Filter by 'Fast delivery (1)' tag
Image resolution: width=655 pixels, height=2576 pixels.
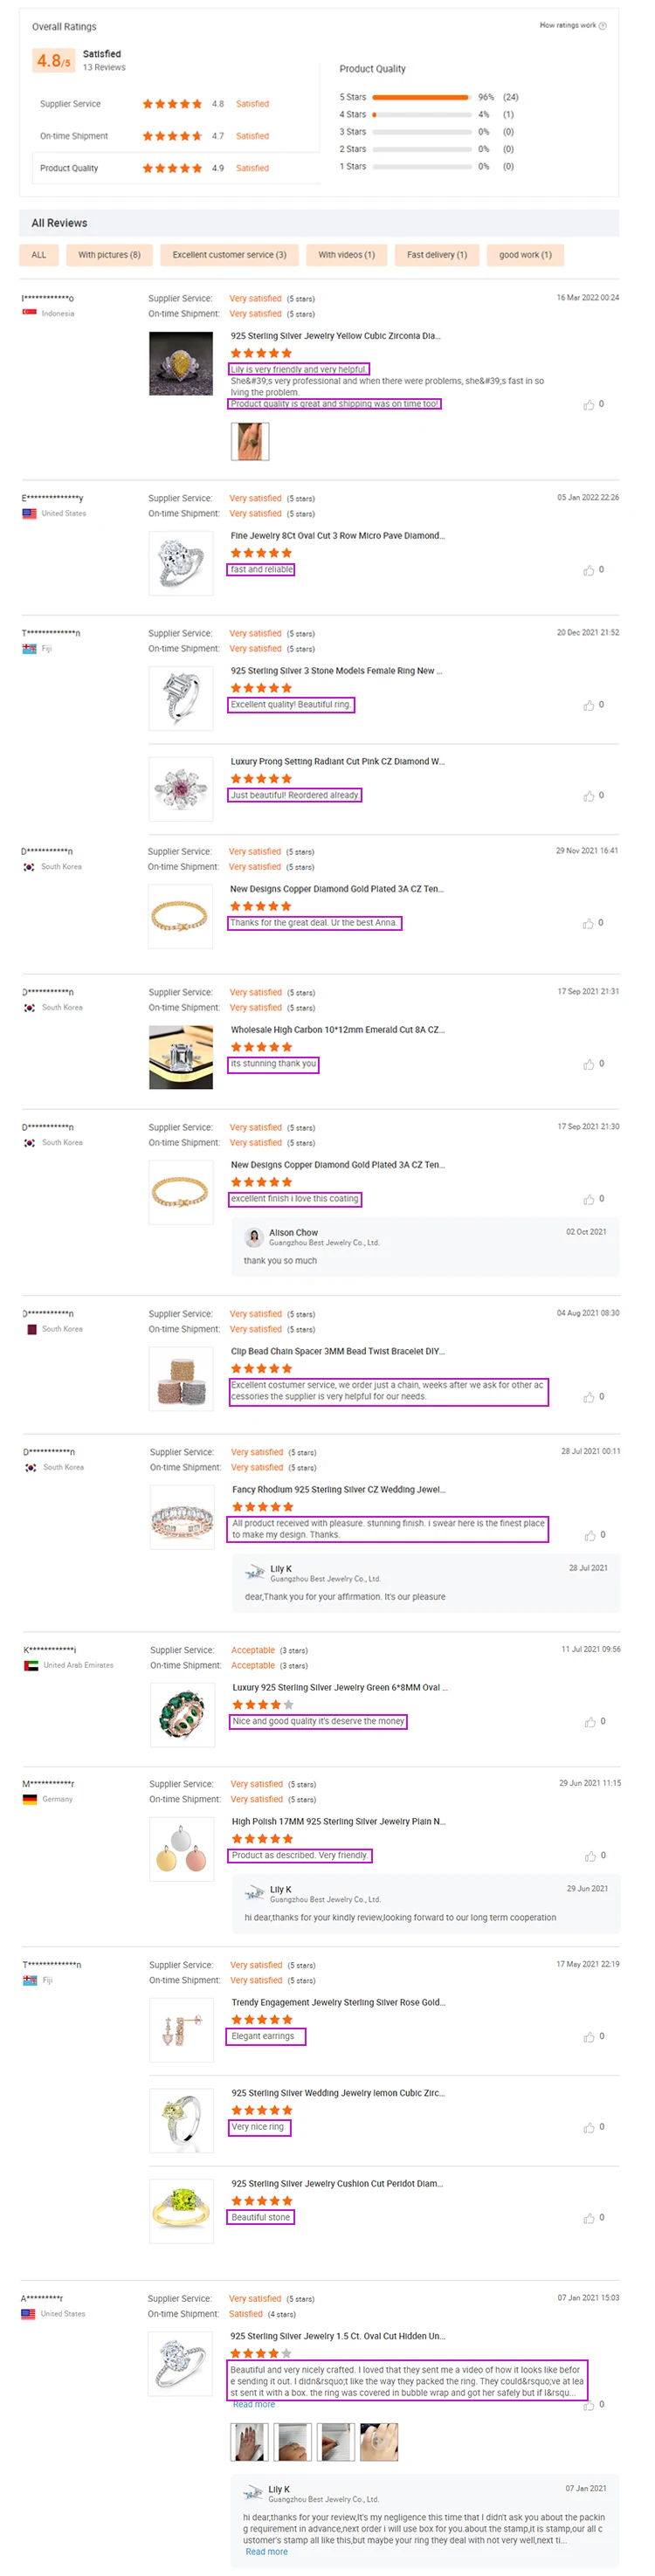[436, 255]
